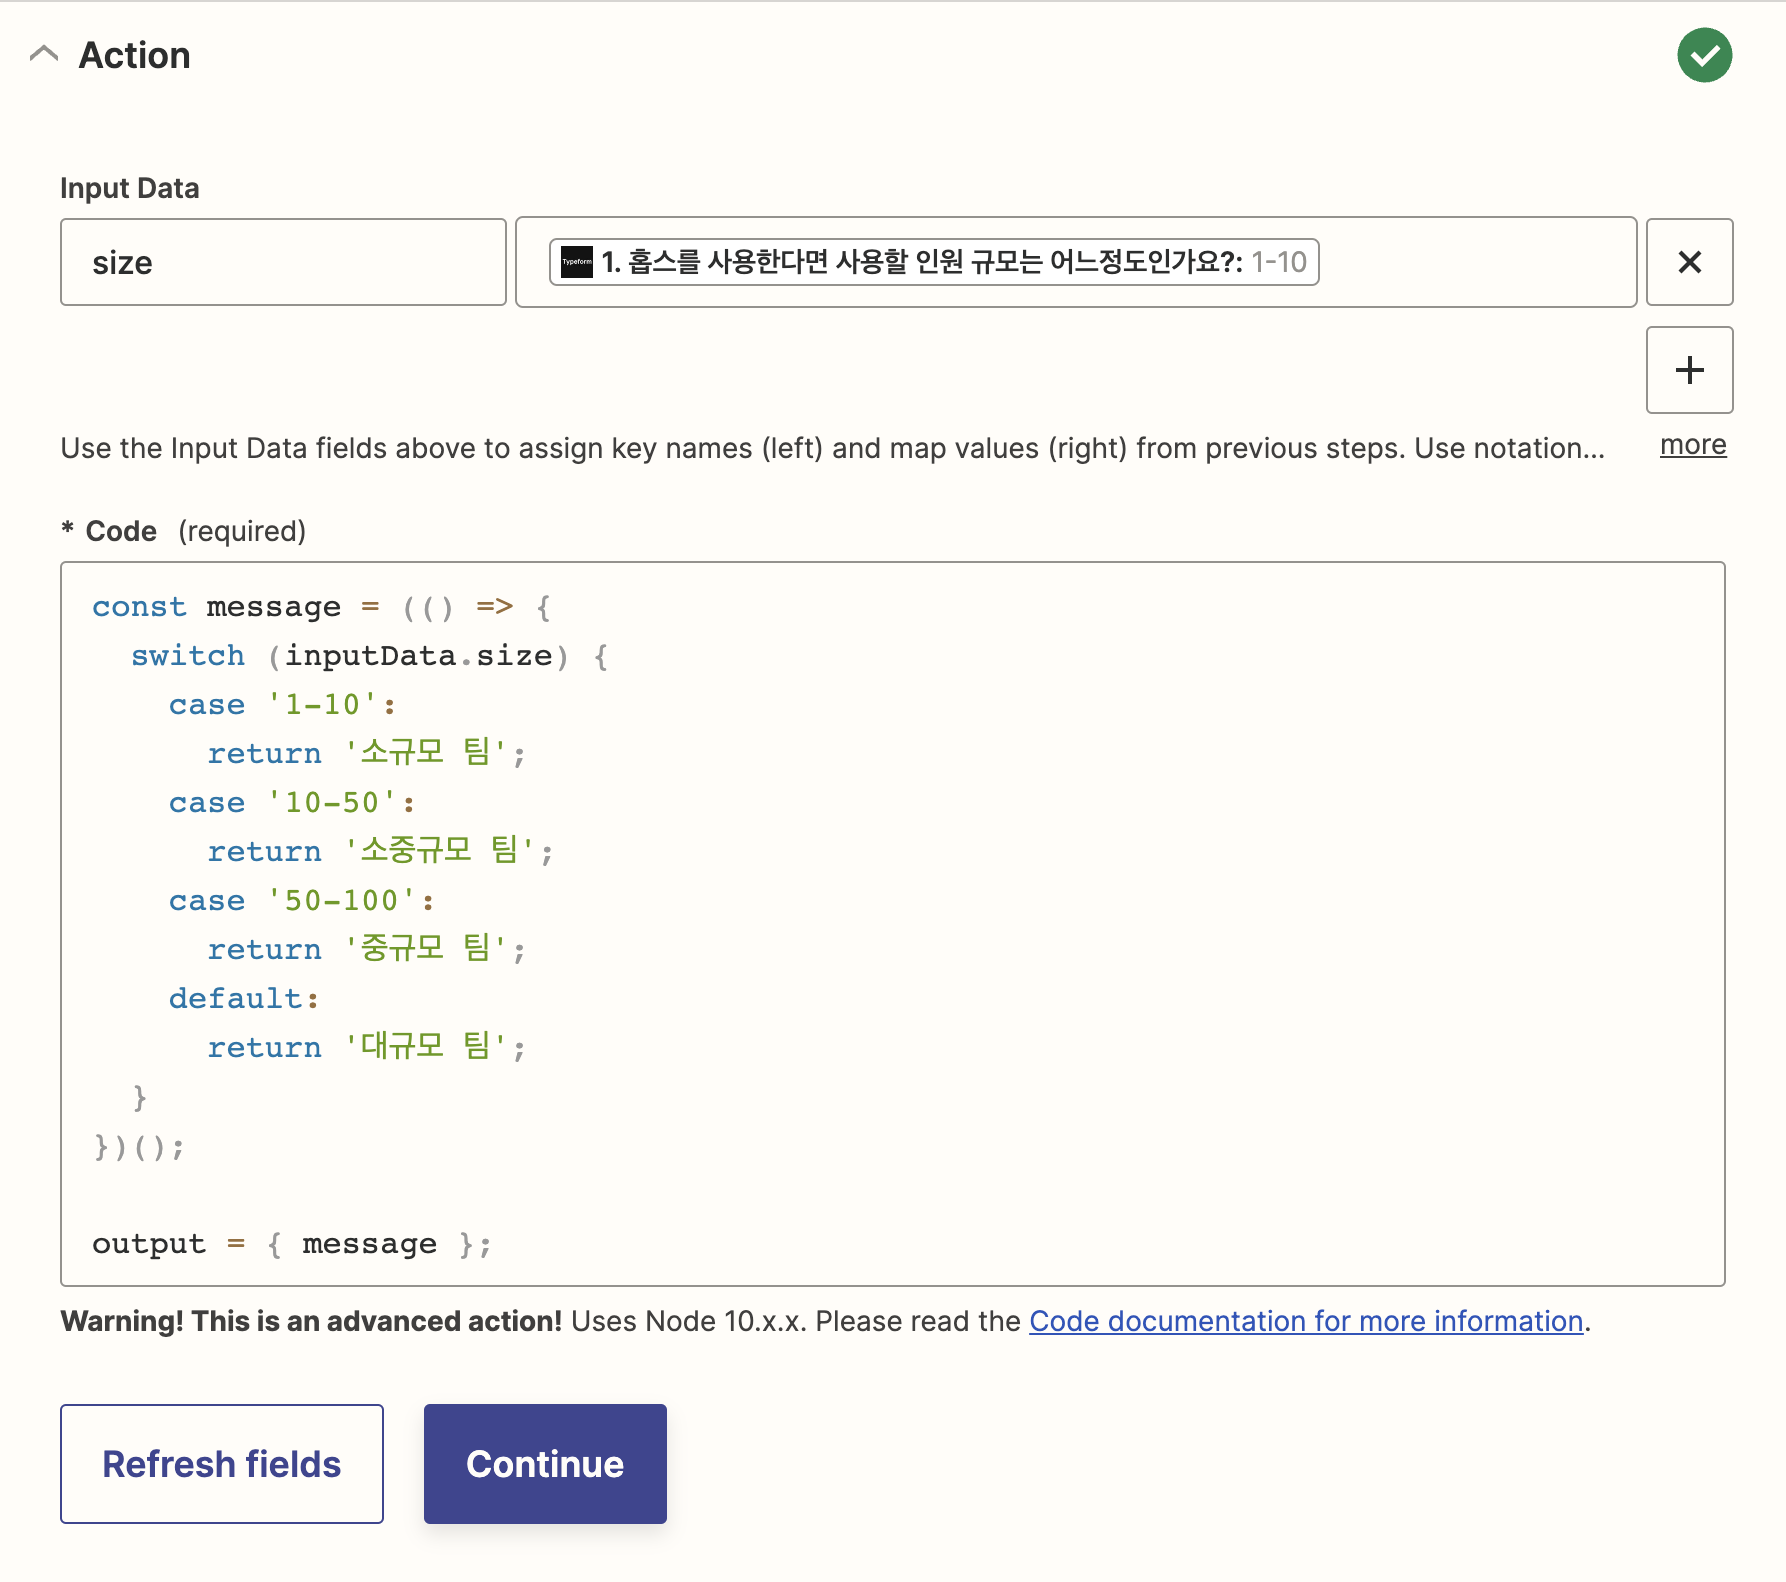Screen dimensions: 1786x1582
Task: Click the 'default:' code line
Action: point(243,999)
